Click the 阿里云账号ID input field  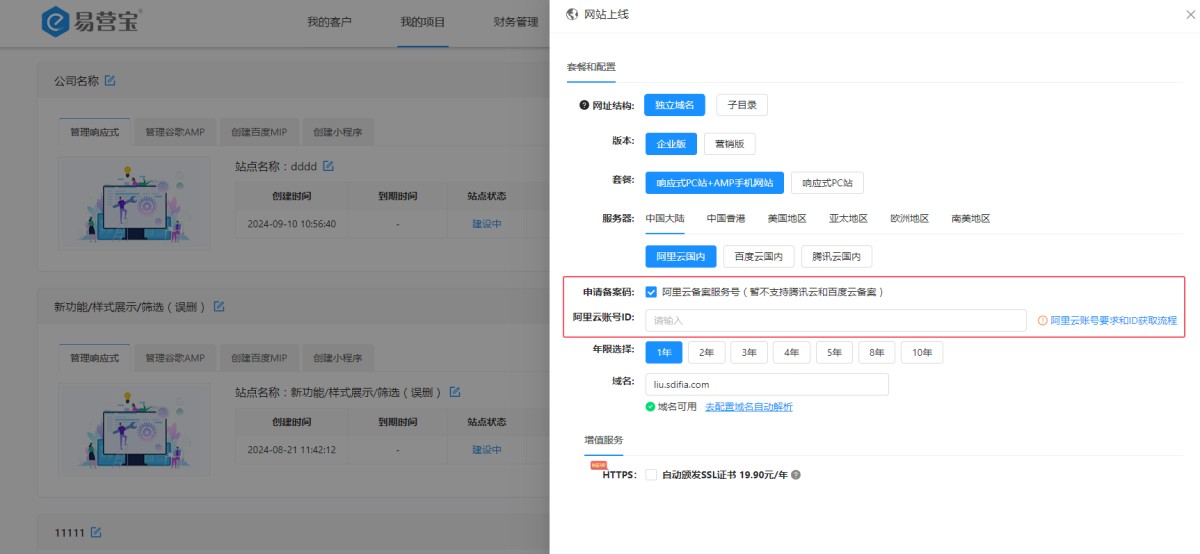(x=835, y=320)
